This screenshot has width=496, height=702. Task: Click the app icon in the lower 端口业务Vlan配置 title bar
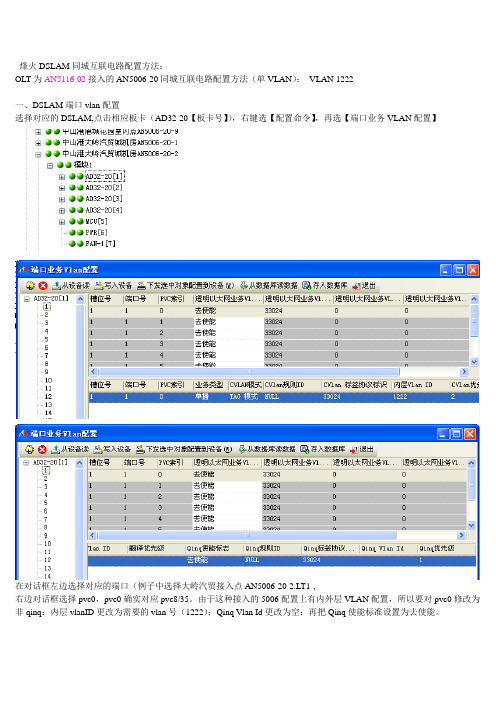[x=23, y=433]
